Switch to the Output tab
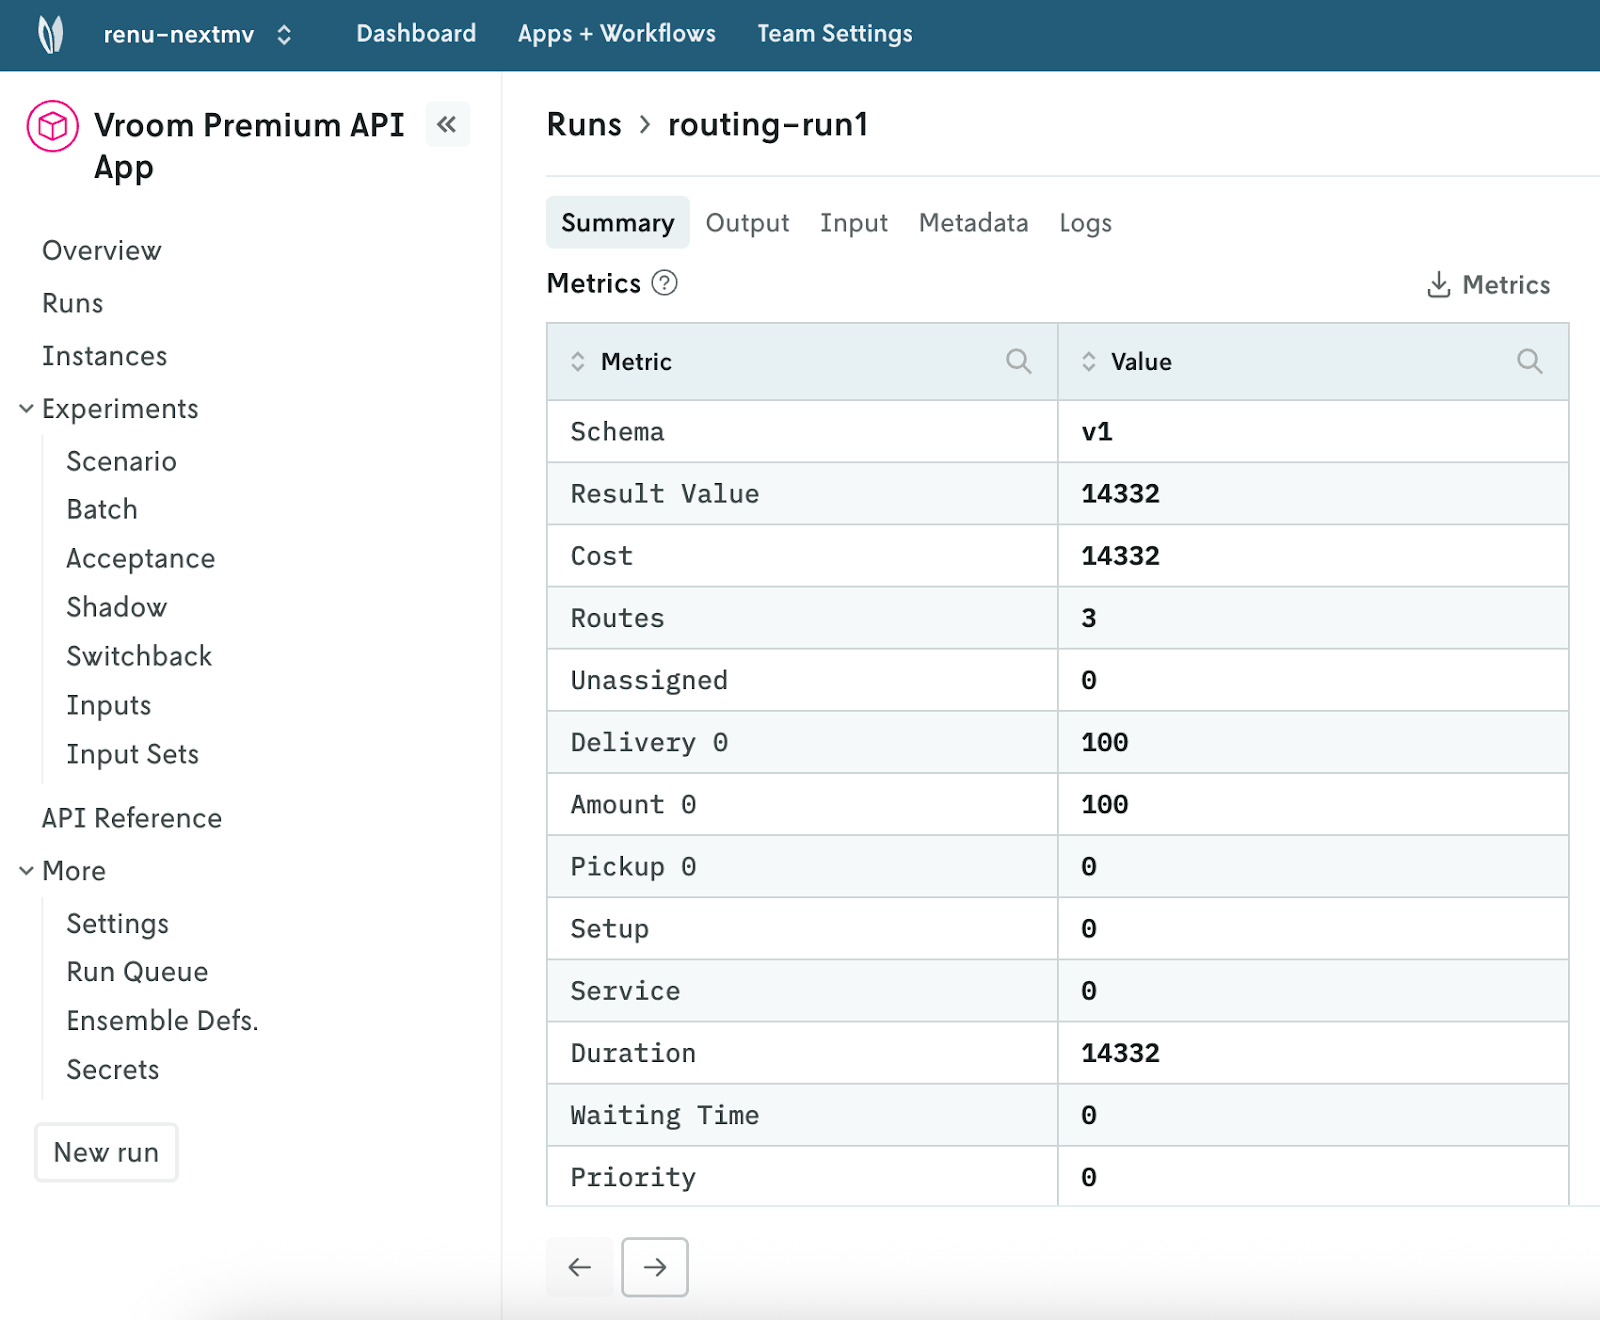The height and width of the screenshot is (1320, 1600). (747, 223)
